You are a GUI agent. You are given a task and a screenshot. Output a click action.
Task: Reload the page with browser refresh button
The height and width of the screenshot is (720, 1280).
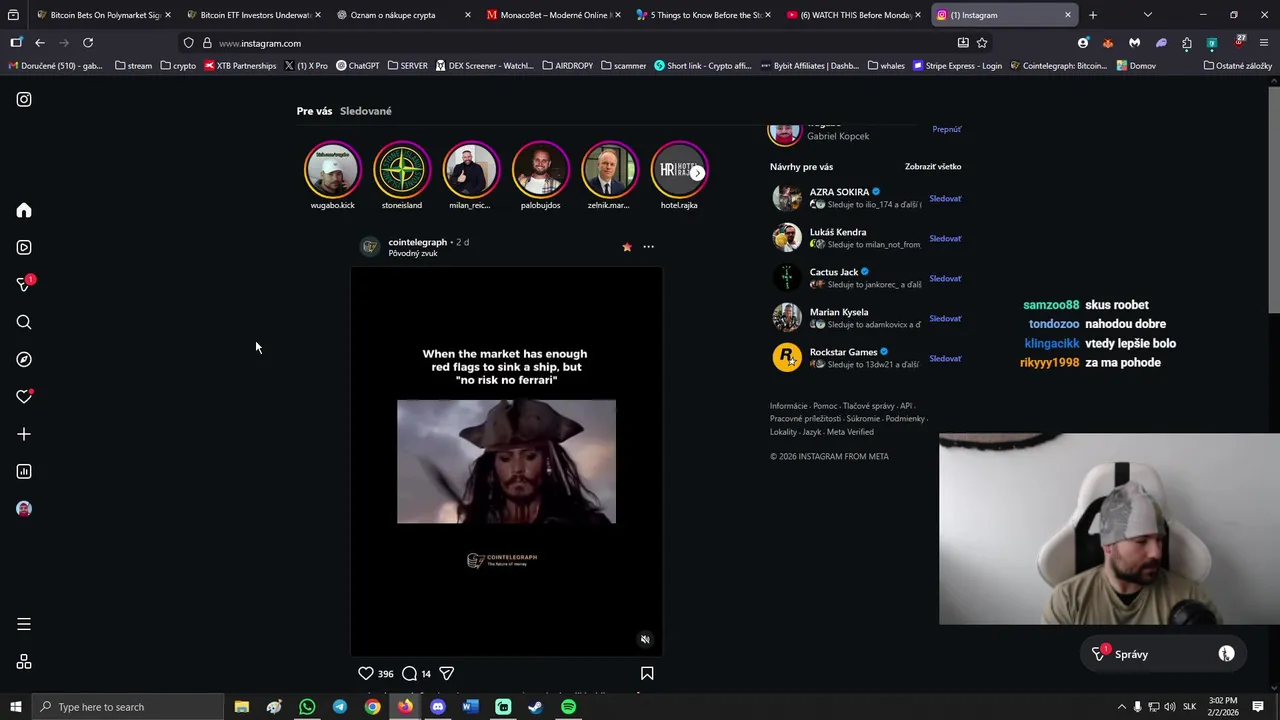tap(88, 43)
